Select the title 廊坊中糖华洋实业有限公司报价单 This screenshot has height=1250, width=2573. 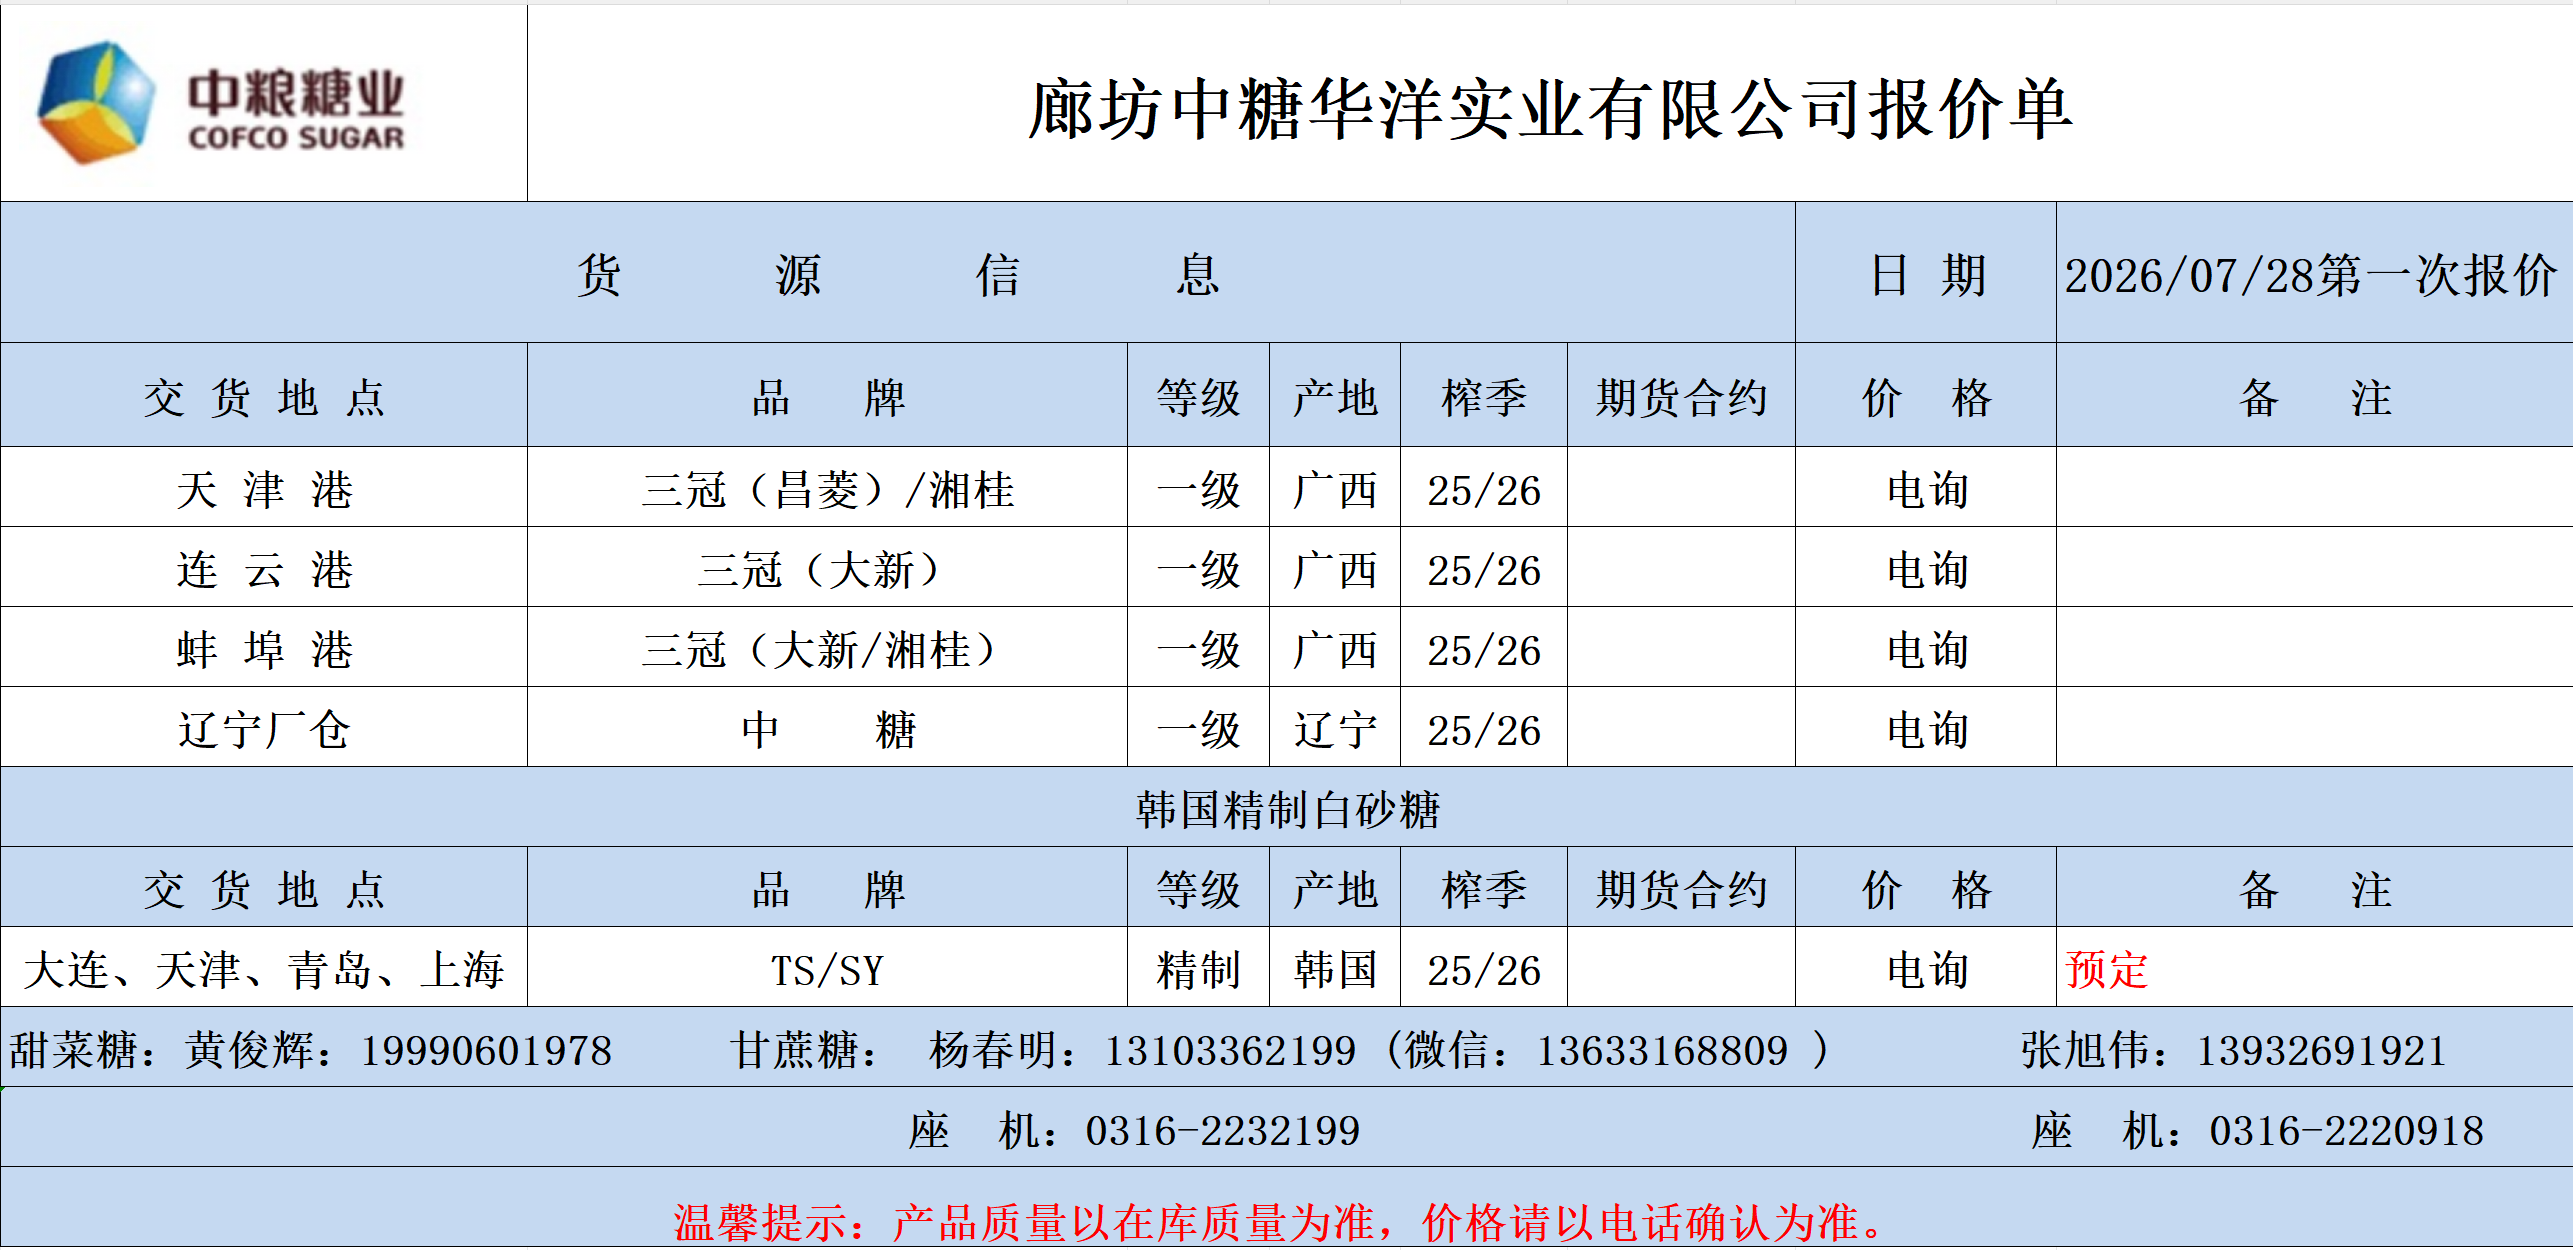1550,109
